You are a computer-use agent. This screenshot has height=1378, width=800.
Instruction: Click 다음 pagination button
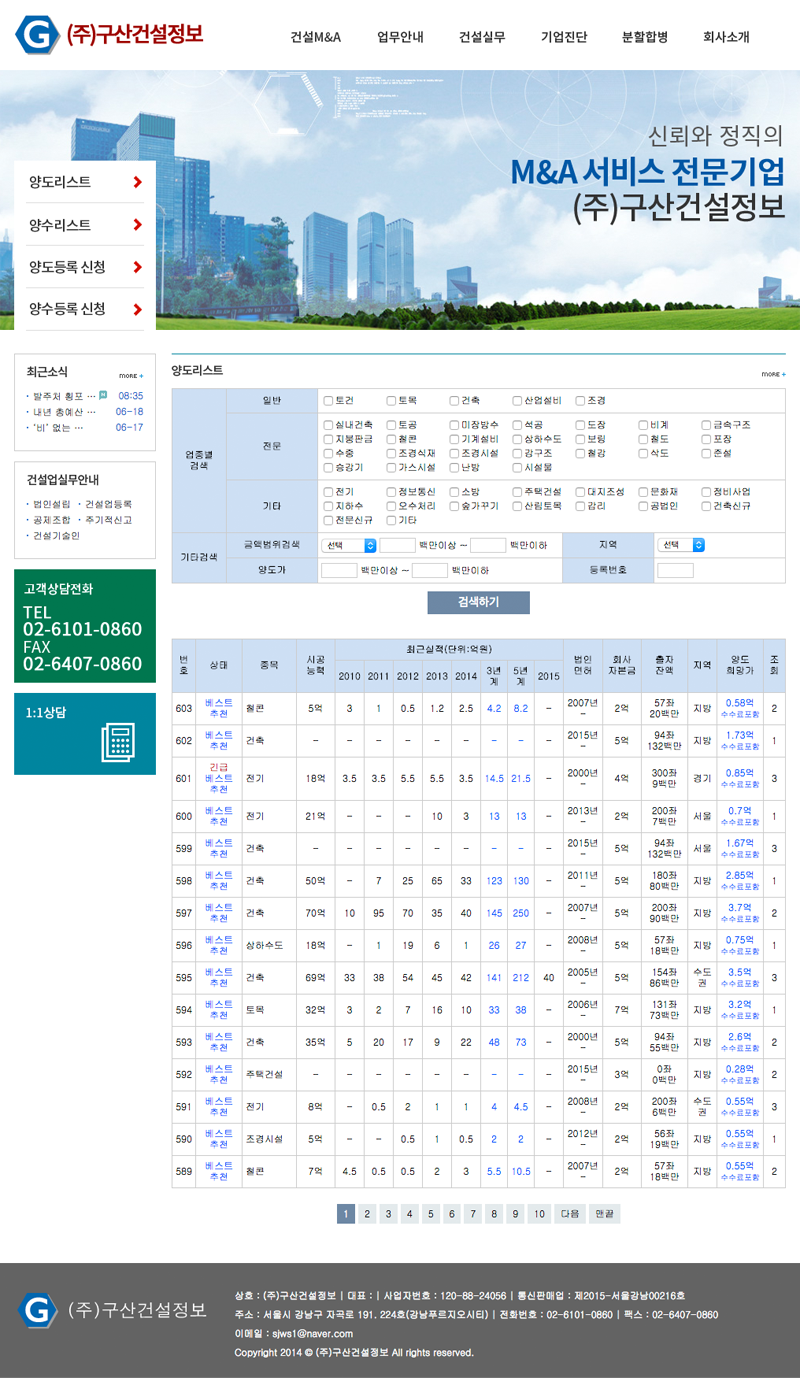[x=570, y=1214]
